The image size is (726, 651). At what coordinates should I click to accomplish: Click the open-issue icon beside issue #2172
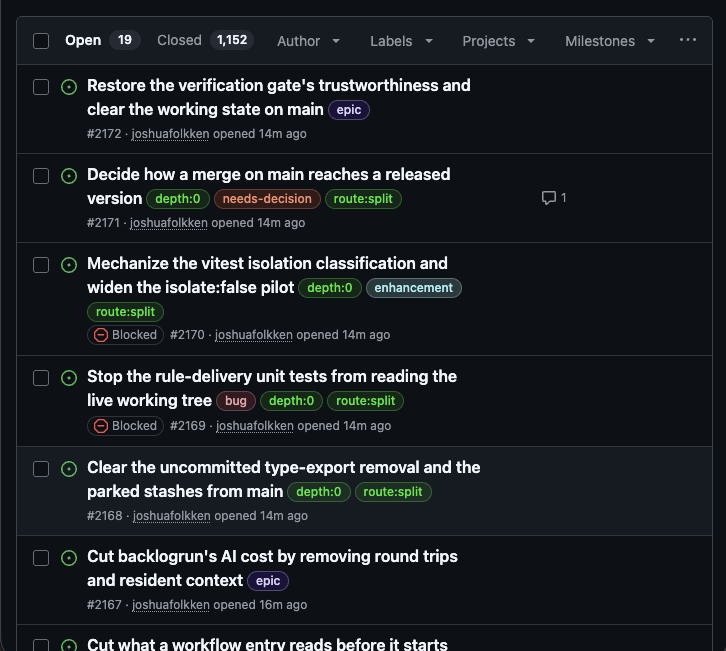69,87
